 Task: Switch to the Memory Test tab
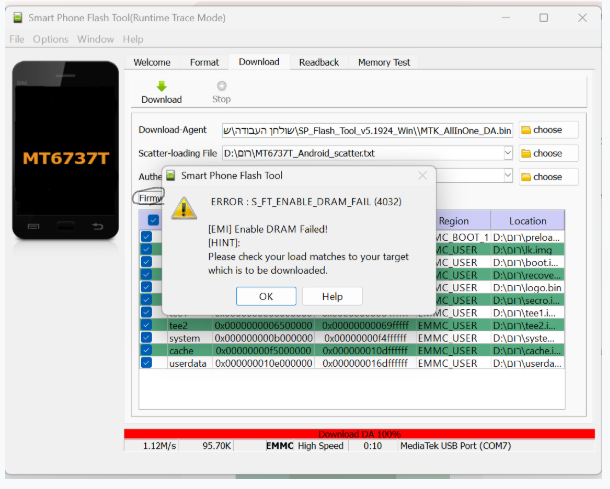tap(384, 62)
